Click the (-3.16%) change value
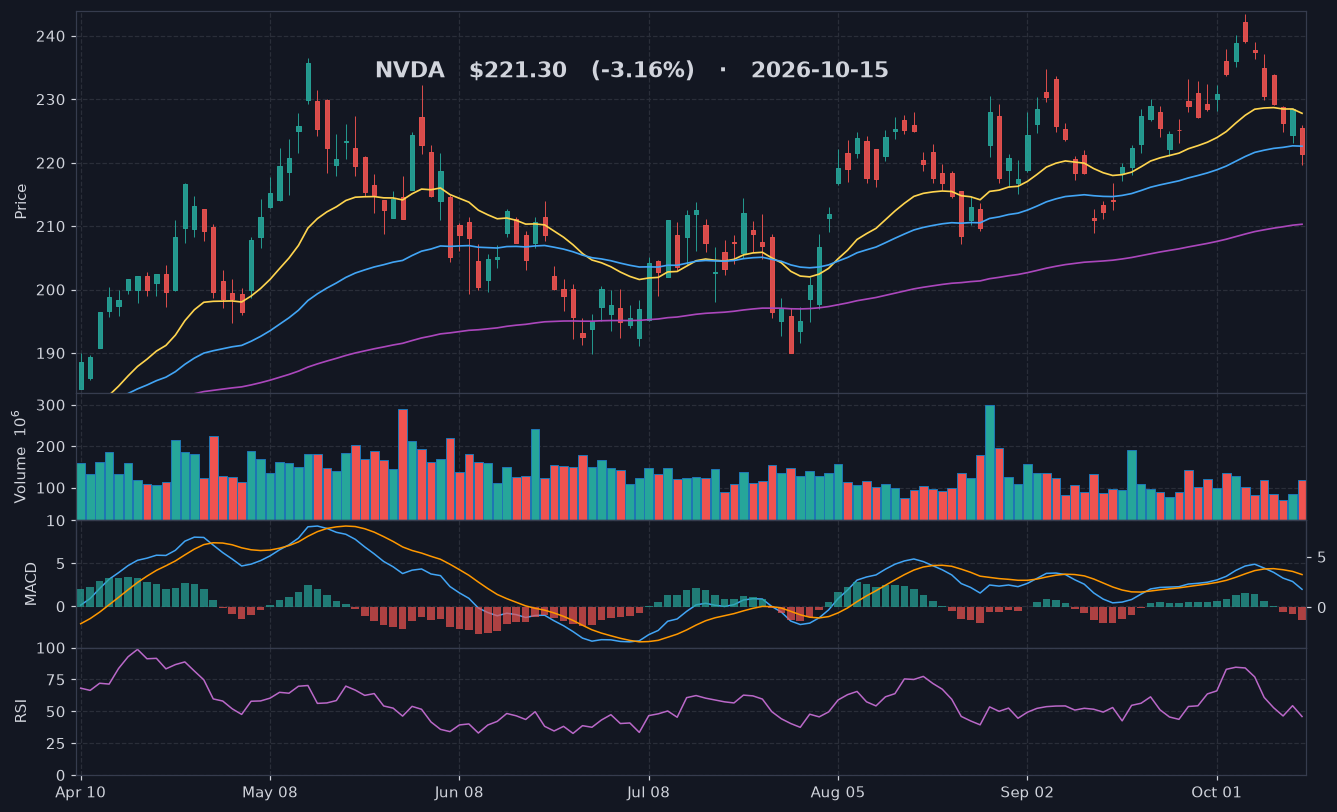The height and width of the screenshot is (812, 1337). (642, 71)
